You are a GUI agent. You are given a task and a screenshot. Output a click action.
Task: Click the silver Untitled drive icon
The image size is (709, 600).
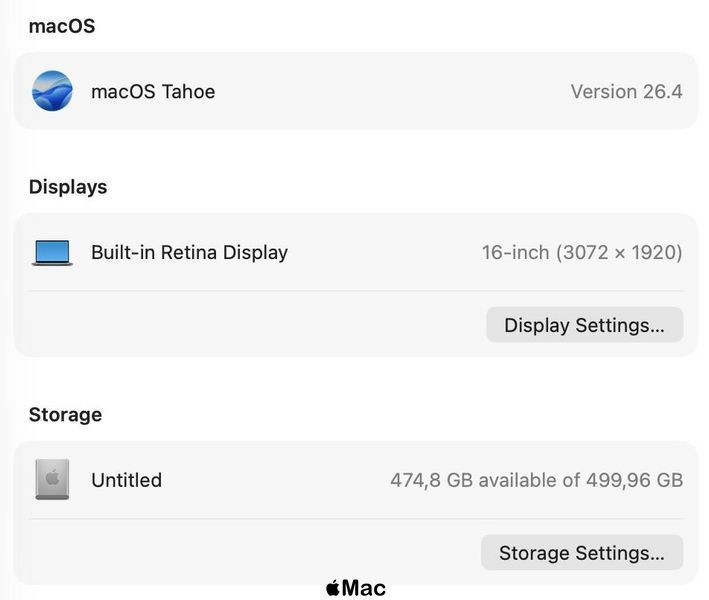pyautogui.click(x=52, y=479)
